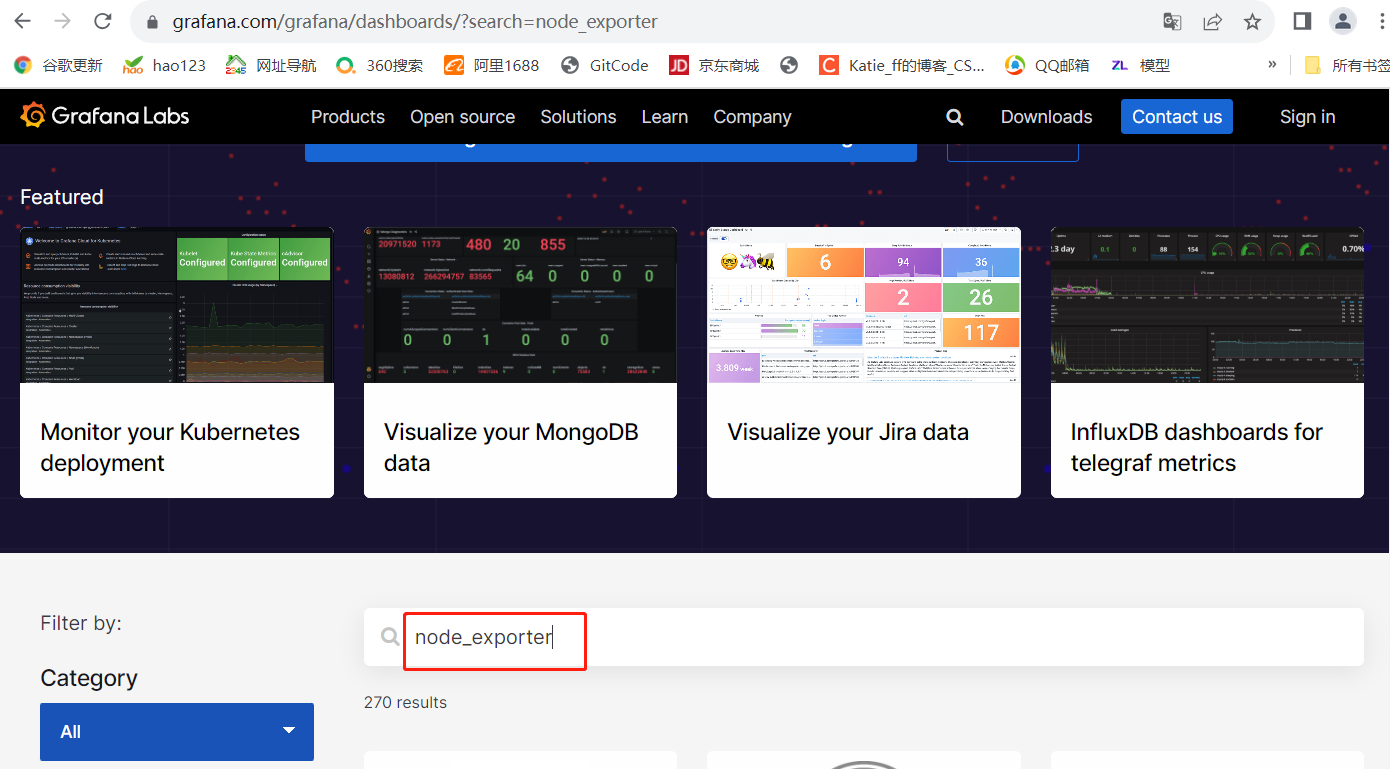Open the 模型 bookmark
Image resolution: width=1390 pixels, height=769 pixels.
click(x=1140, y=65)
